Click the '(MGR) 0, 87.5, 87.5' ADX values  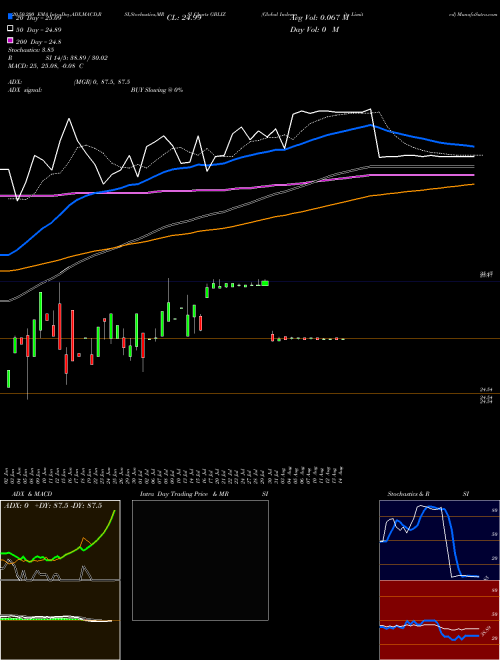pyautogui.click(x=102, y=82)
